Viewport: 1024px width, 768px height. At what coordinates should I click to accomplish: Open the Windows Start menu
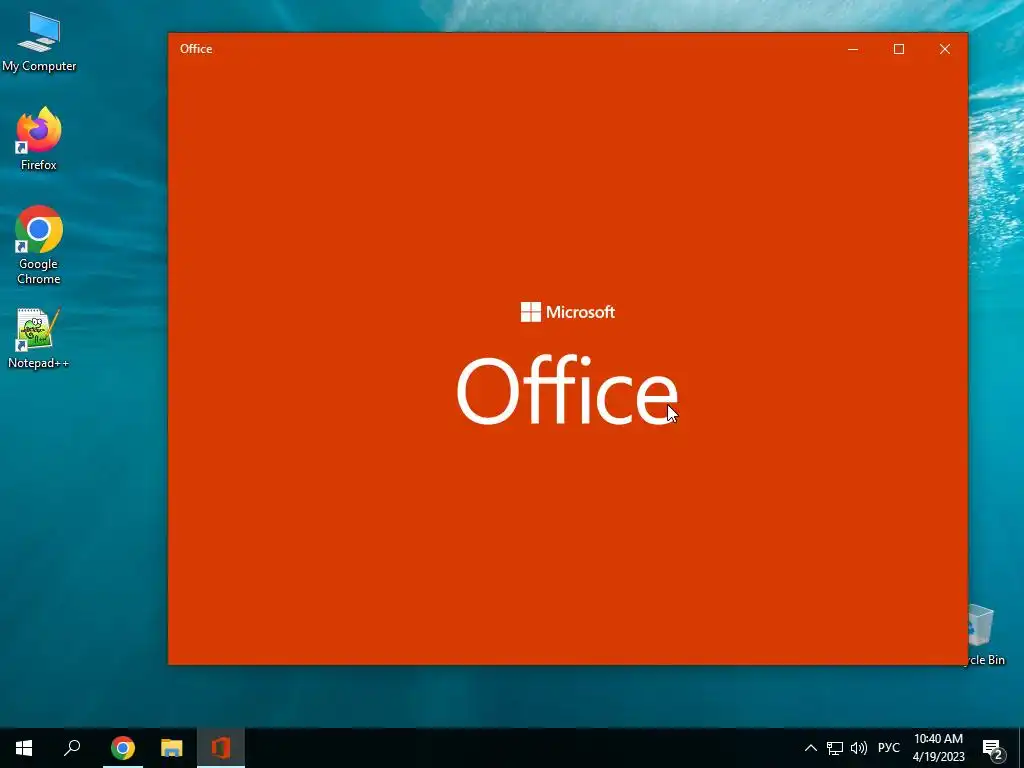point(24,748)
